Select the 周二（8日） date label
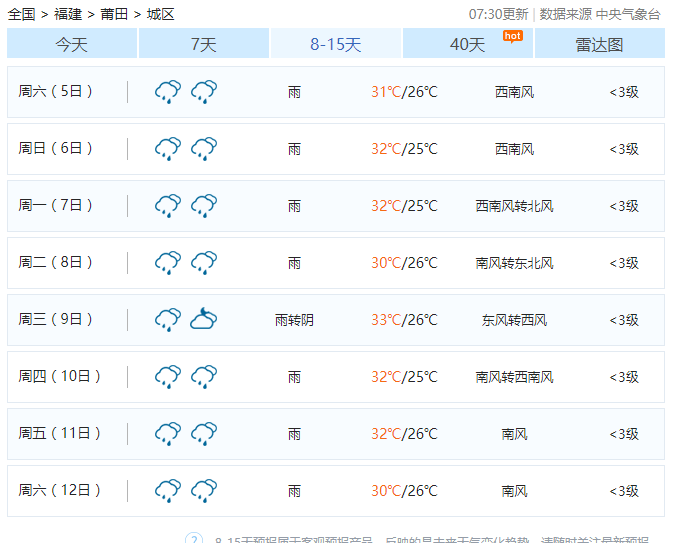Screen dimensions: 674x543 [x=55, y=262]
